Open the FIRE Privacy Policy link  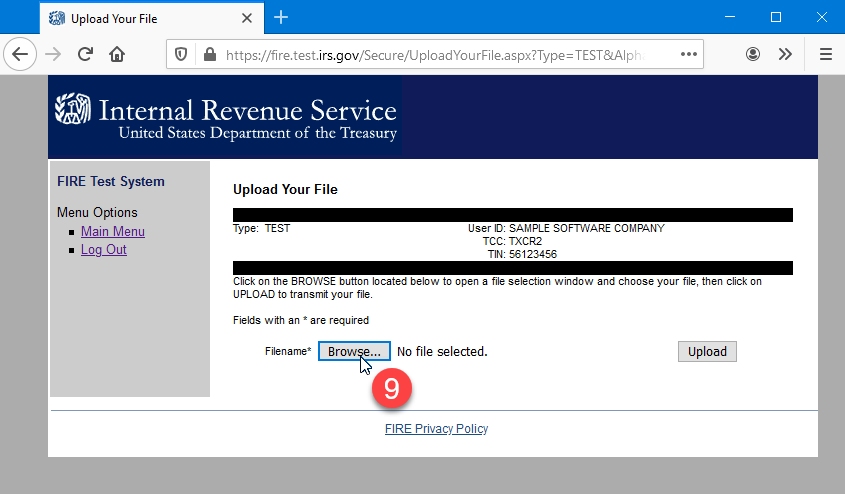(436, 429)
